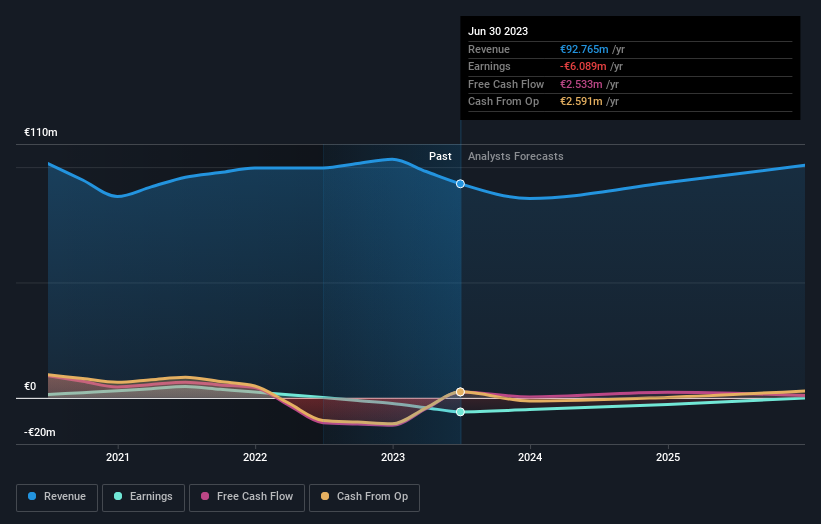Click the 2025 x-axis label

coord(668,457)
